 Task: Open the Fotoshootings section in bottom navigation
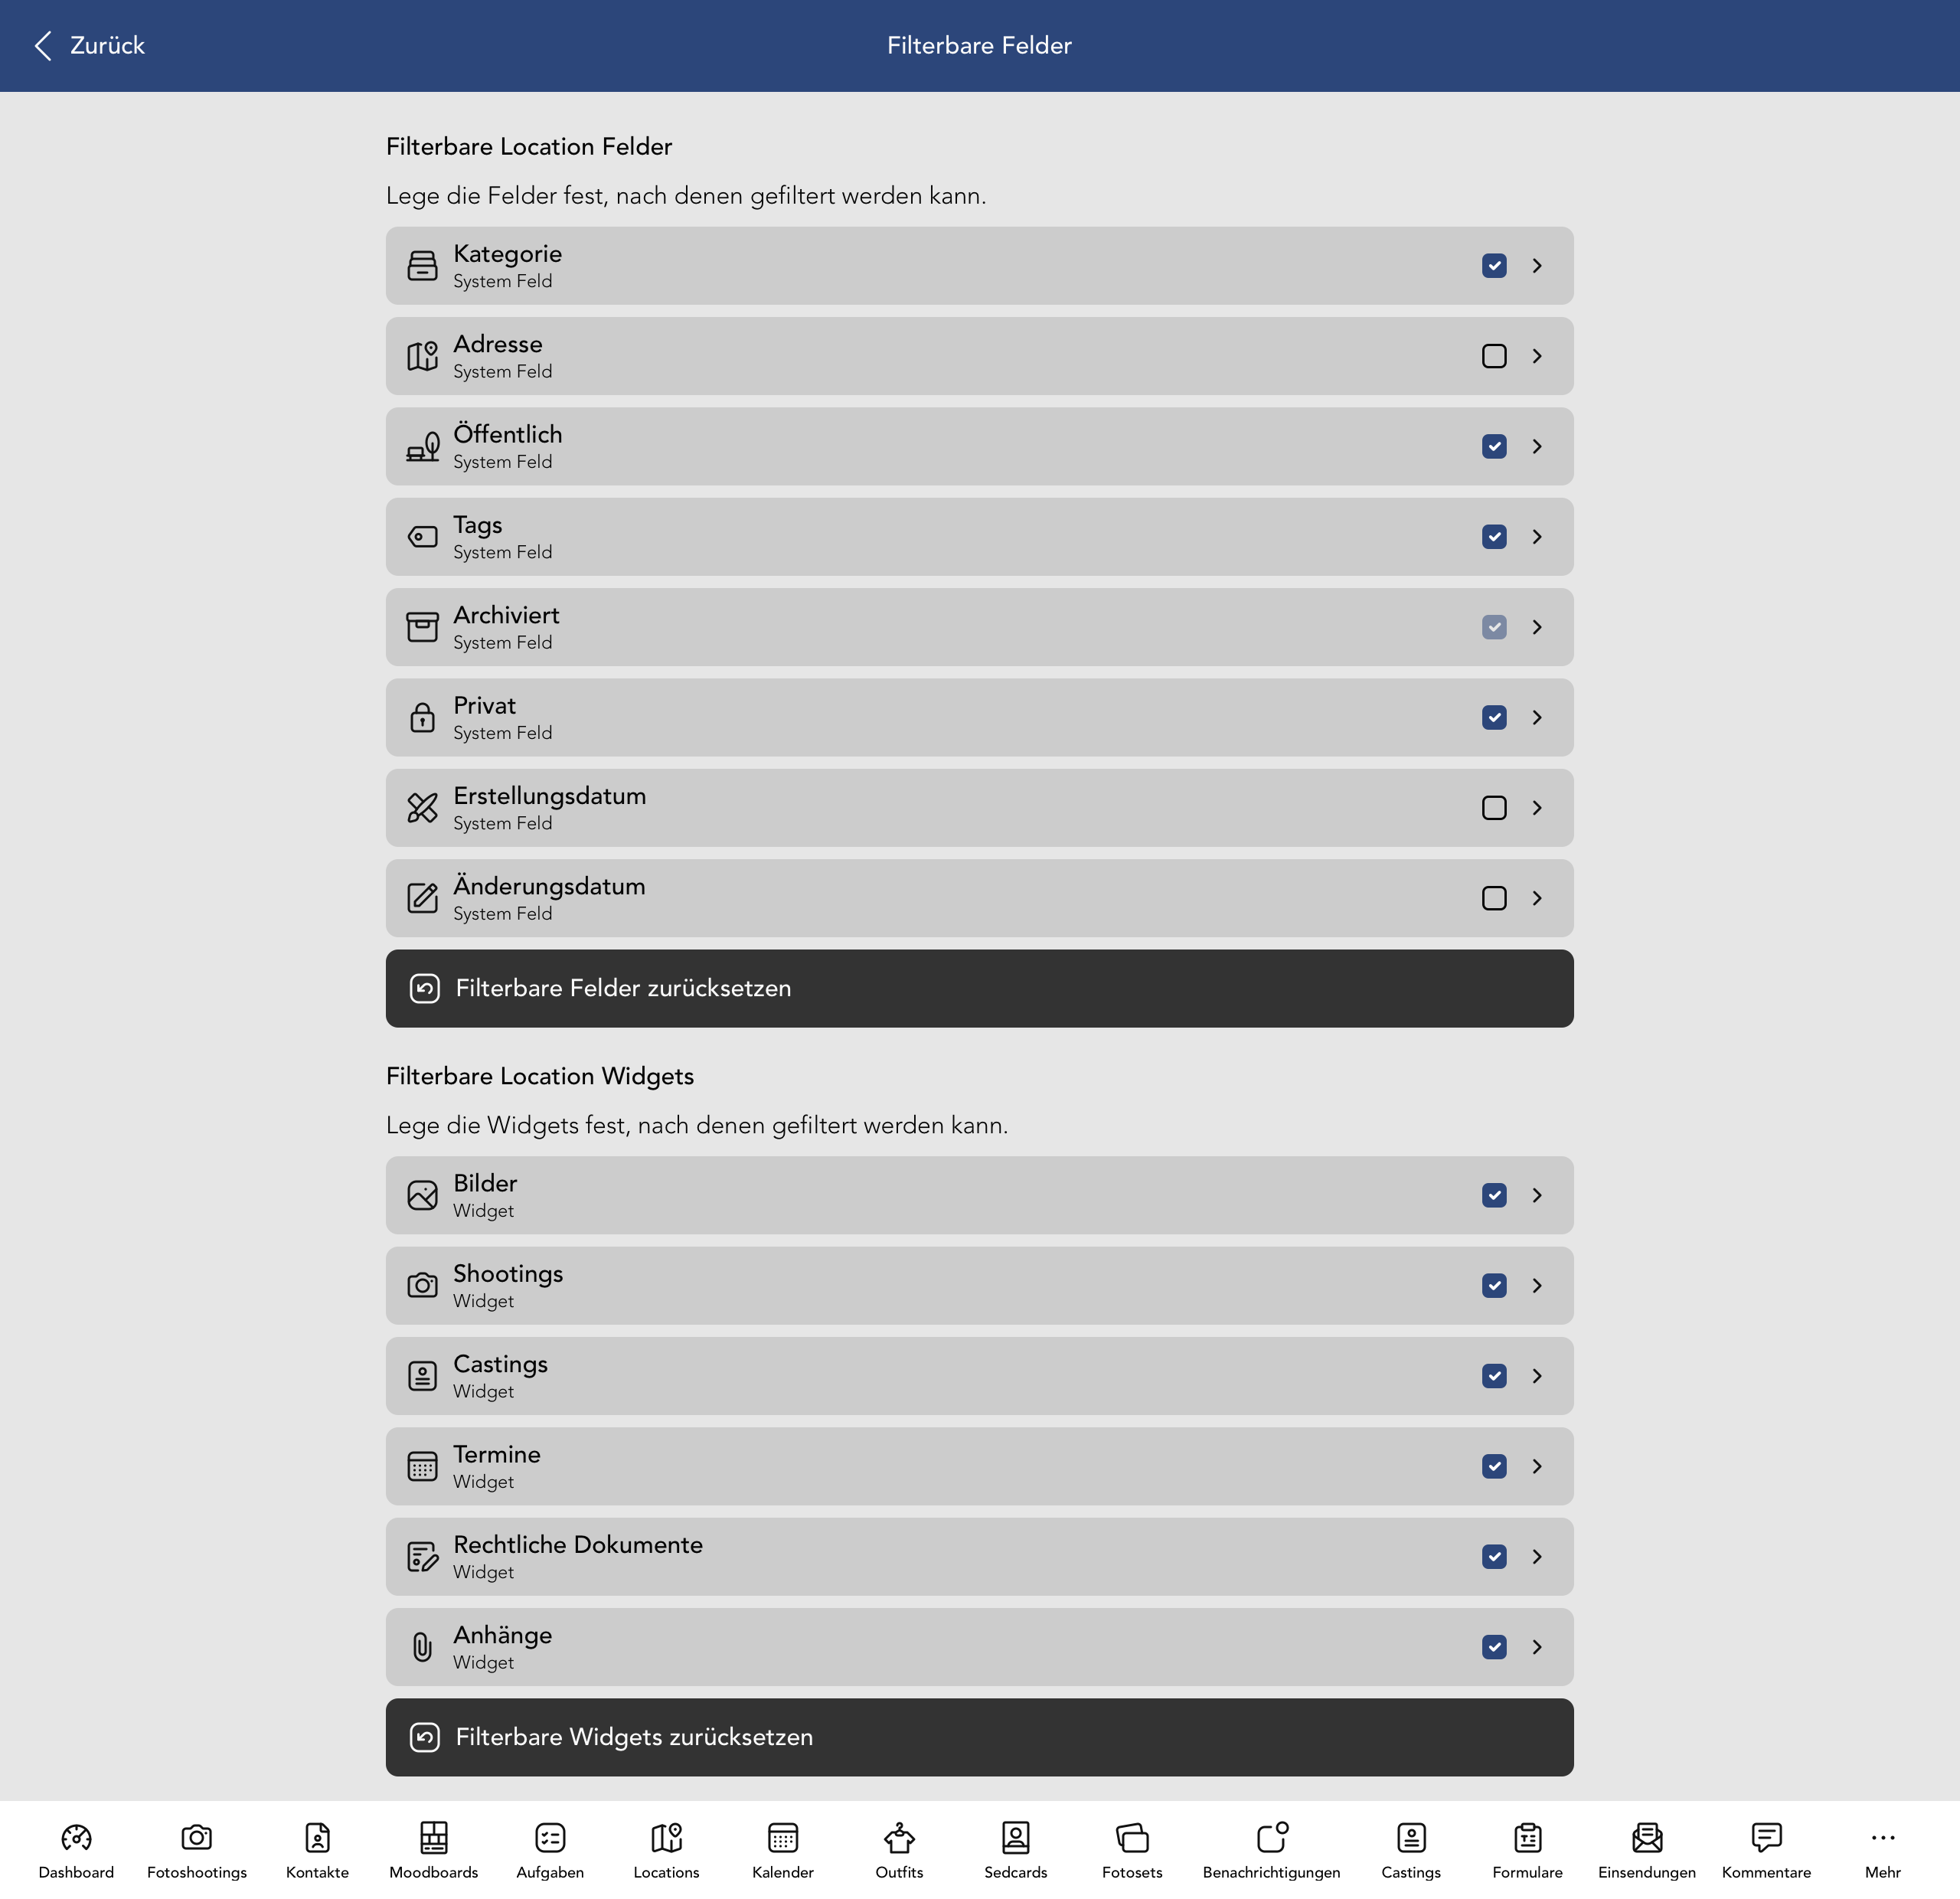pos(196,1848)
